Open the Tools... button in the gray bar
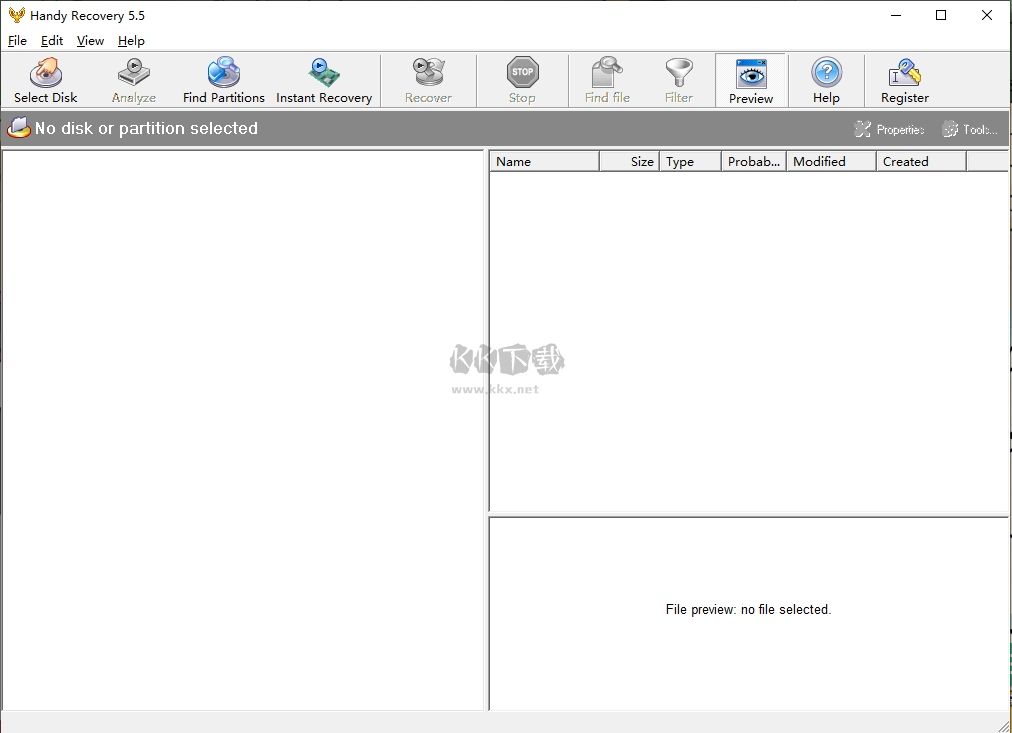This screenshot has width=1012, height=733. (x=970, y=129)
